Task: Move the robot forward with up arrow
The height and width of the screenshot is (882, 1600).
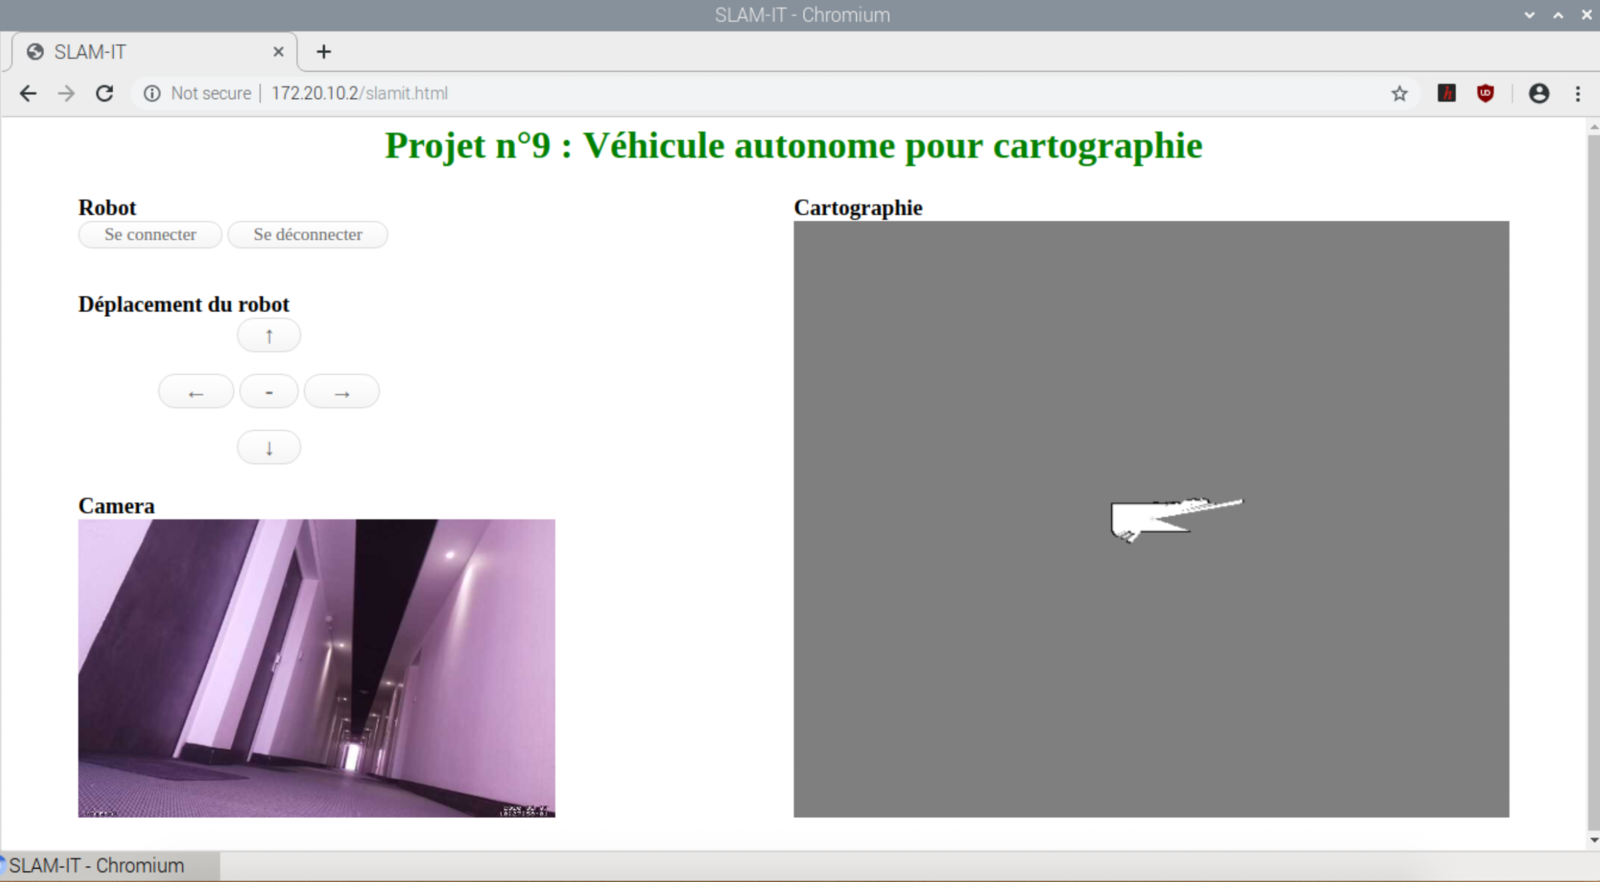Action: tap(268, 336)
